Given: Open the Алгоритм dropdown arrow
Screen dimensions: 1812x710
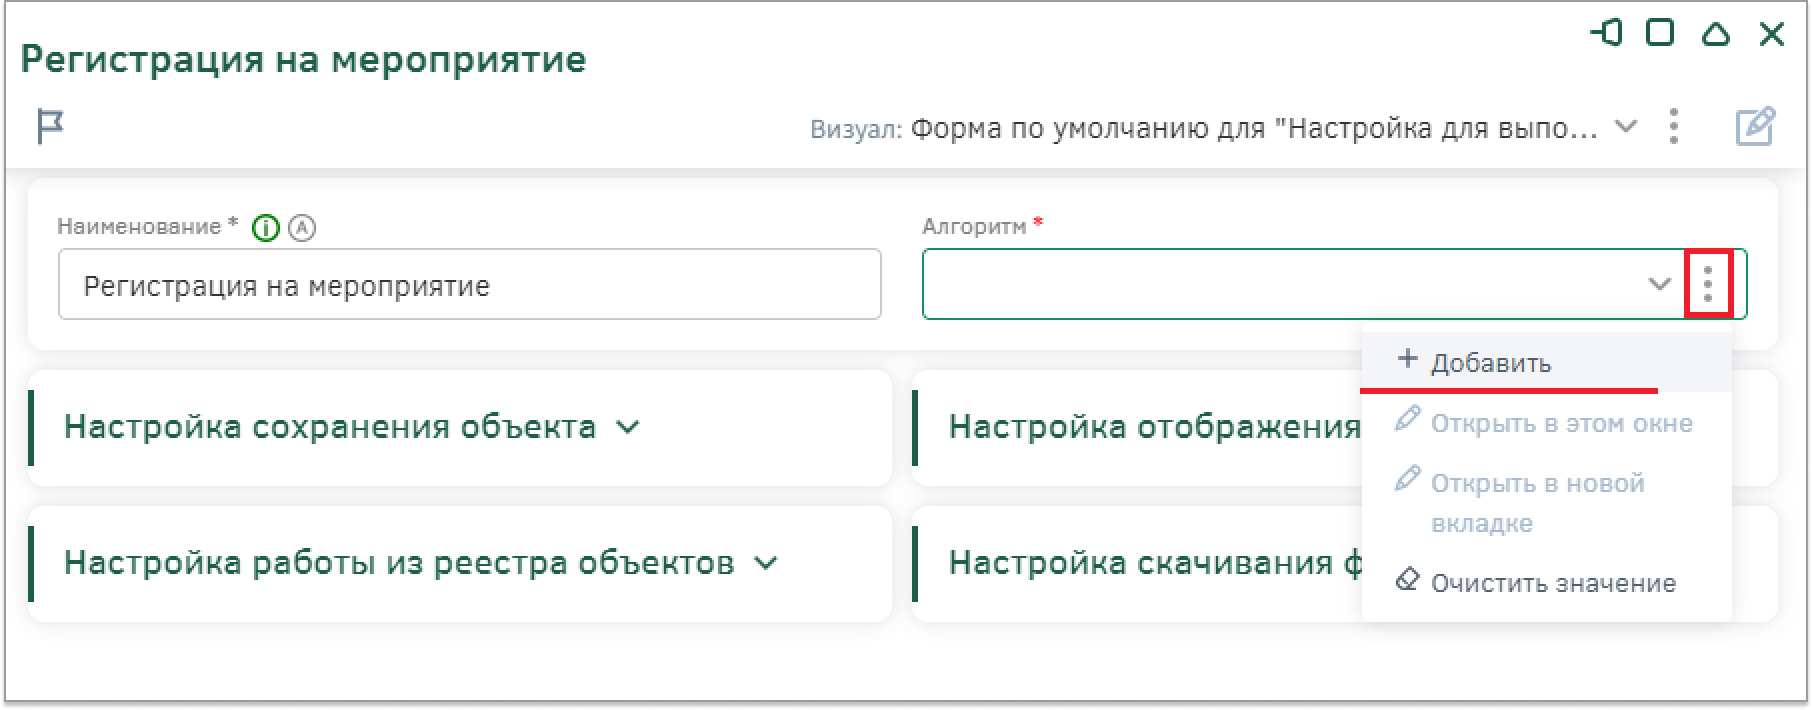Looking at the screenshot, I should click(x=1659, y=284).
